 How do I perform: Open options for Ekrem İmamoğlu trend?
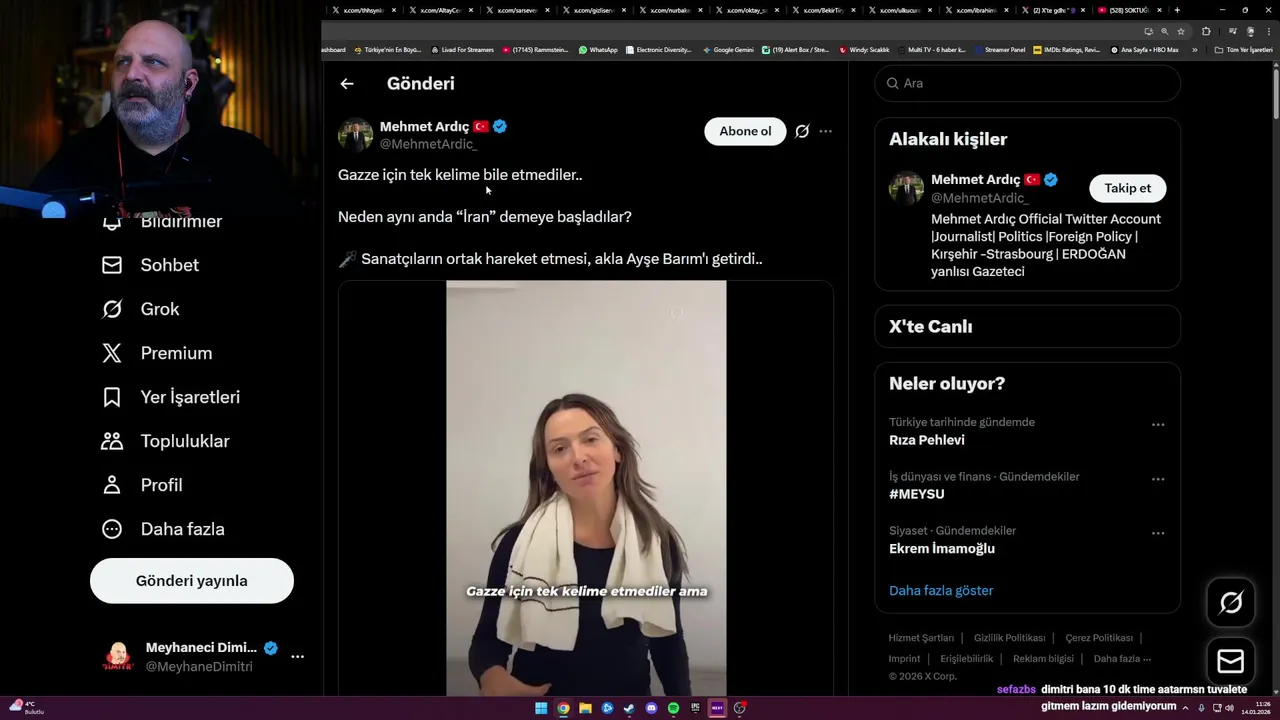pos(1158,533)
